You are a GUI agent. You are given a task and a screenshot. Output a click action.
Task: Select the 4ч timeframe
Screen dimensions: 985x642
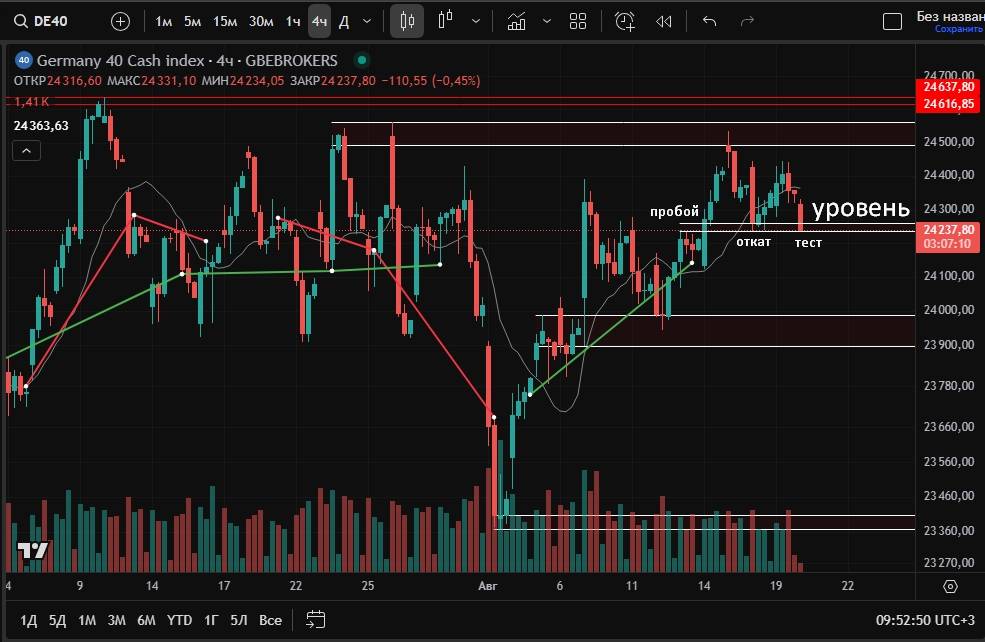point(319,21)
